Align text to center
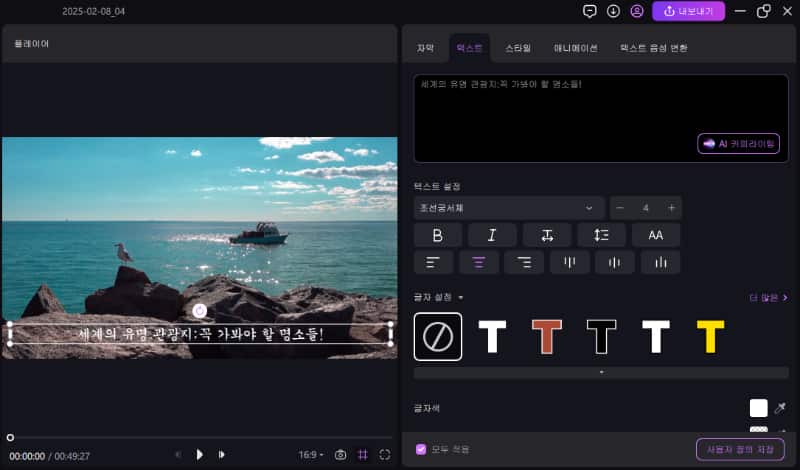800x470 pixels. pyautogui.click(x=478, y=262)
